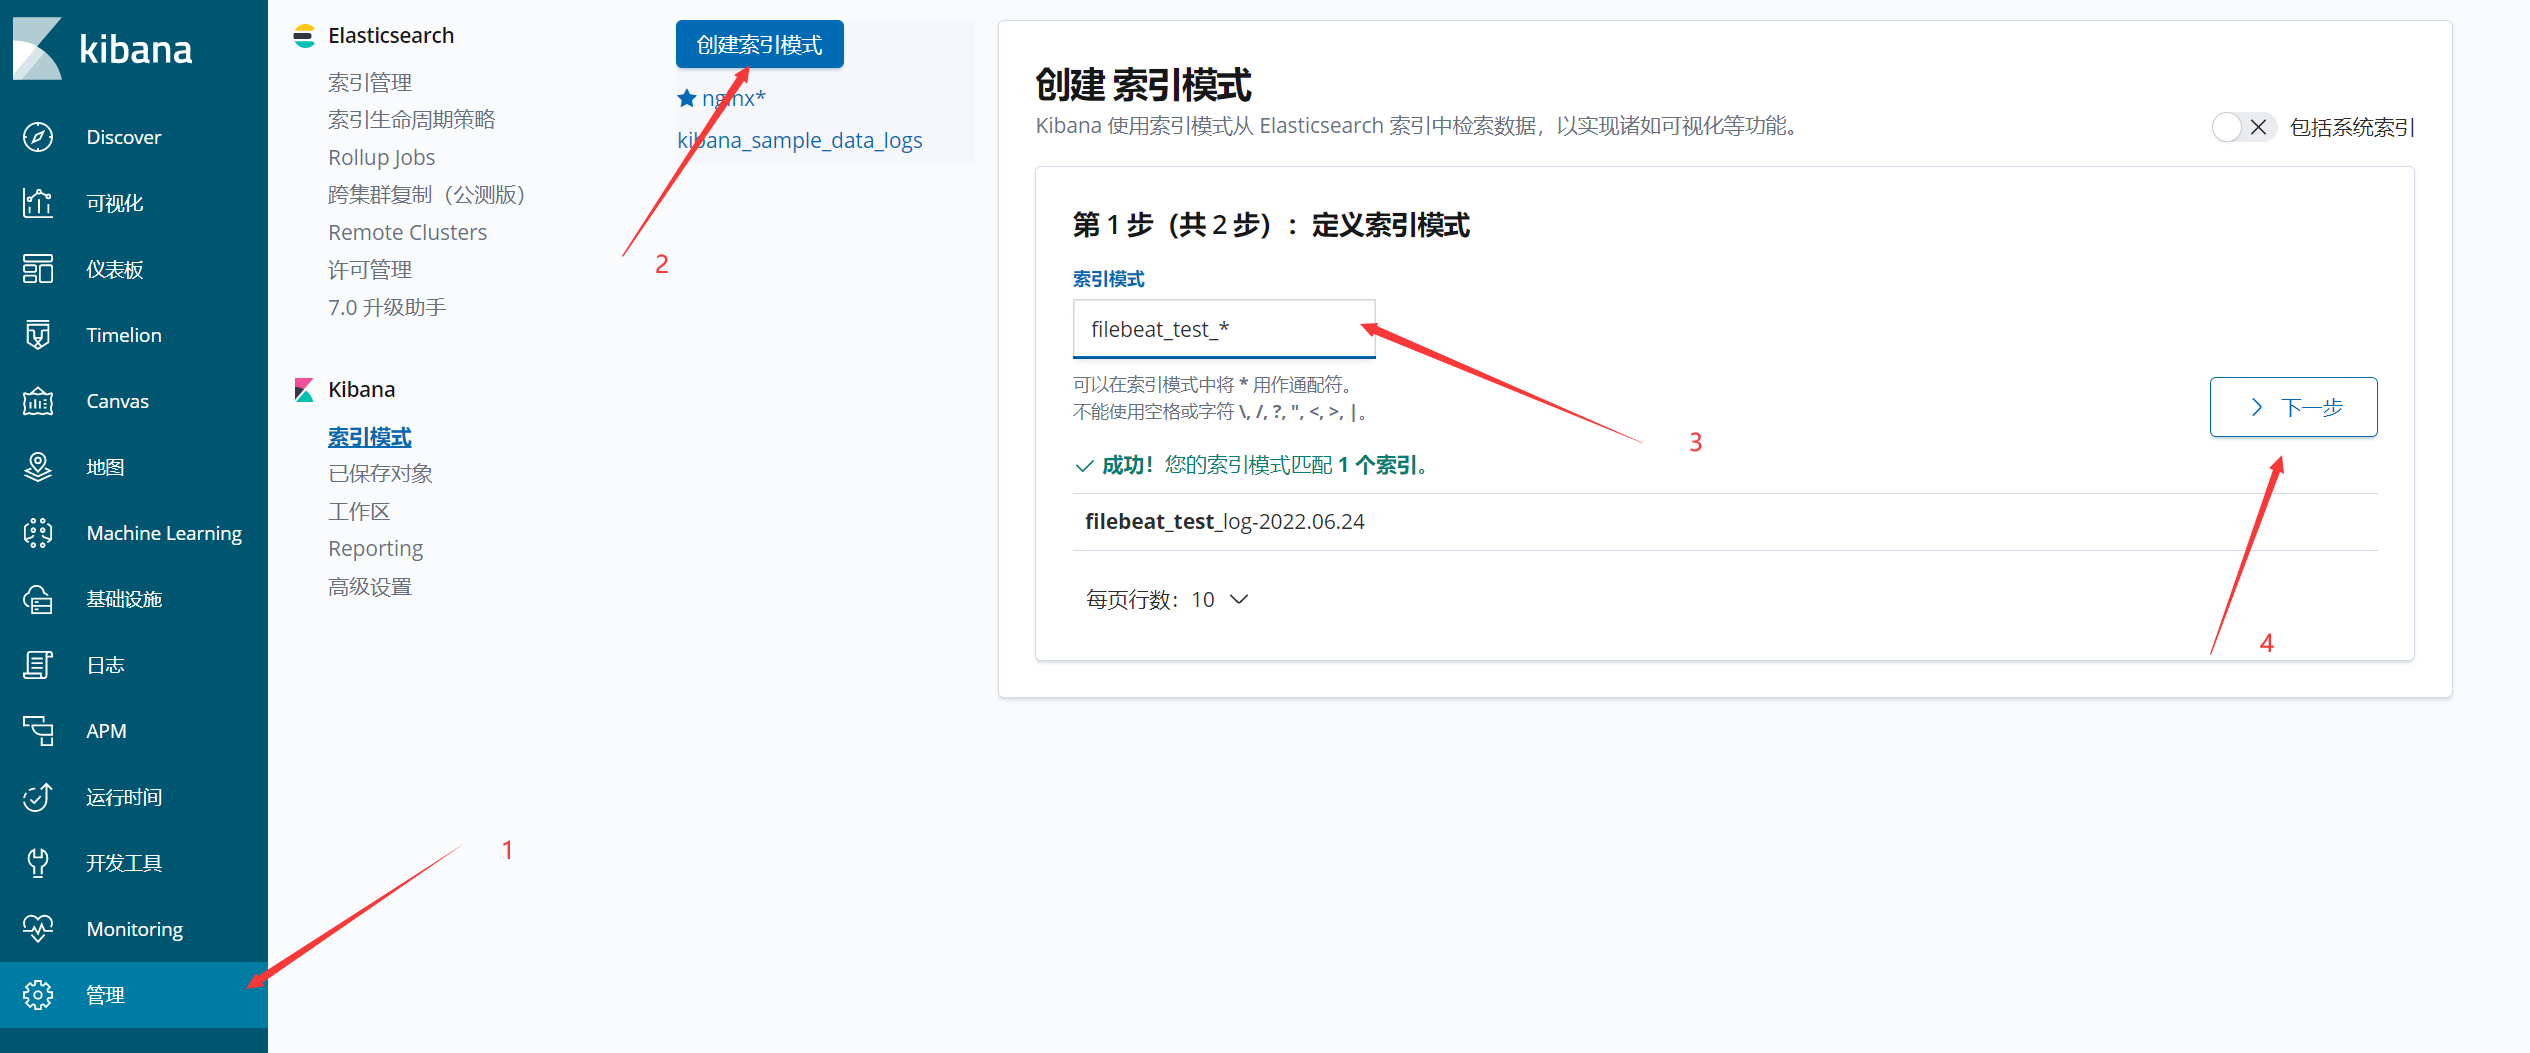Open 高级设置 advanced settings
This screenshot has width=2530, height=1053.
point(370,587)
